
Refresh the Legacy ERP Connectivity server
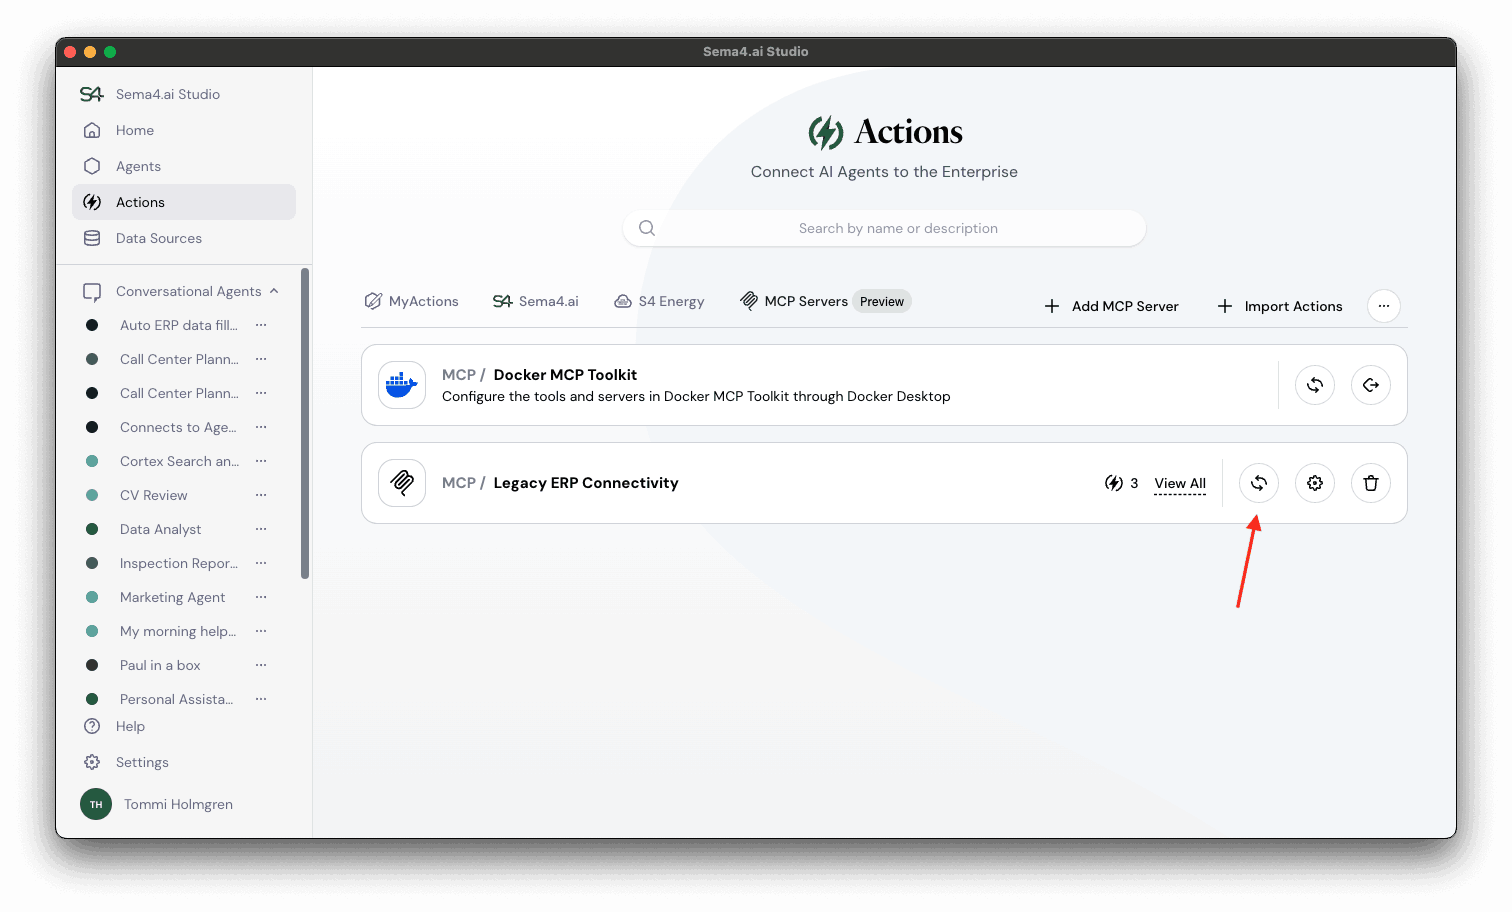pyautogui.click(x=1258, y=483)
